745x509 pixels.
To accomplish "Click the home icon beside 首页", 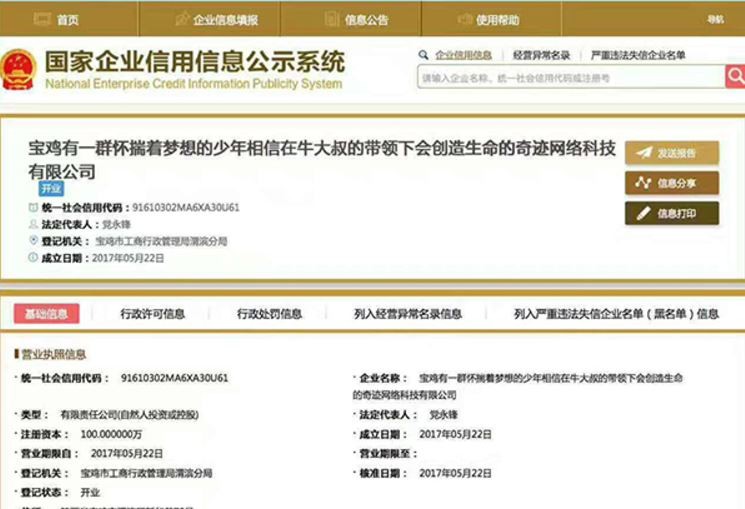I will [x=42, y=19].
